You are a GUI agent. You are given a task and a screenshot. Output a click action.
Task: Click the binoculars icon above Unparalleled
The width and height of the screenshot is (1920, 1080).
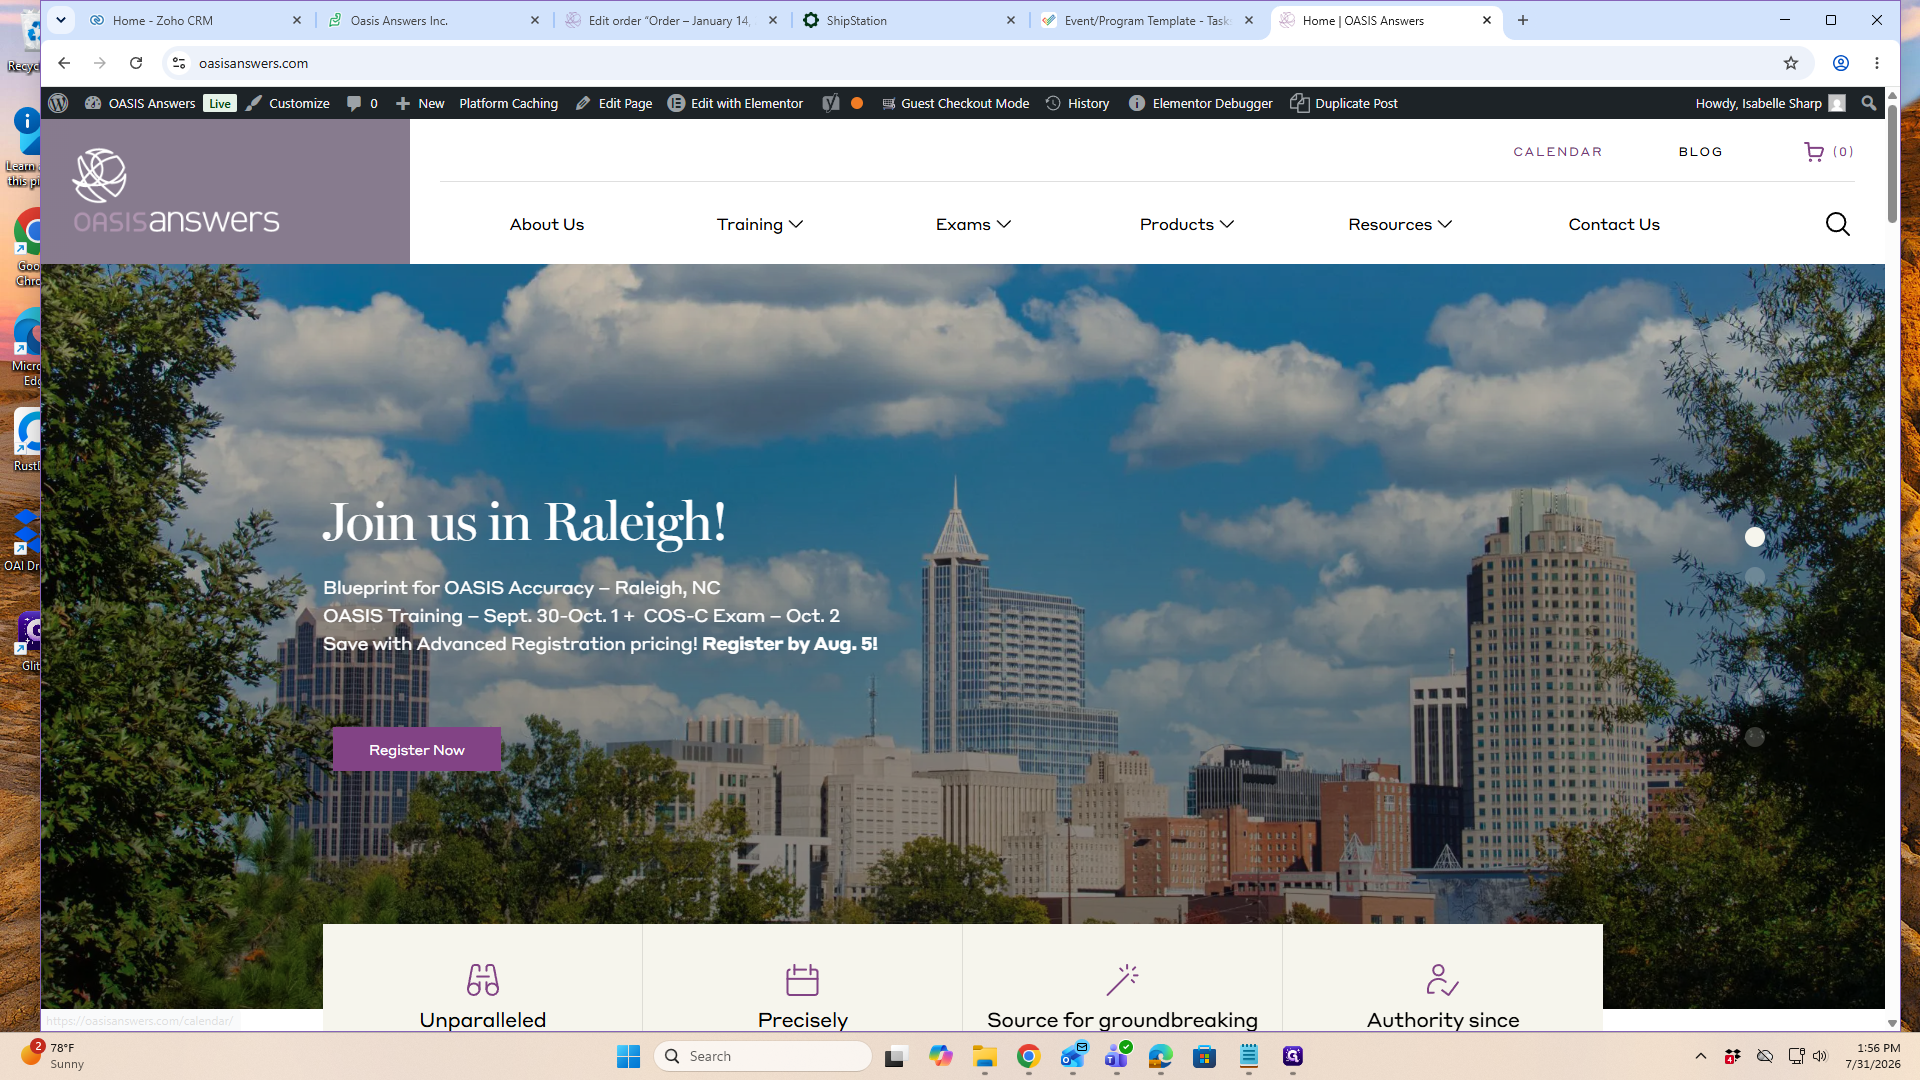click(483, 979)
